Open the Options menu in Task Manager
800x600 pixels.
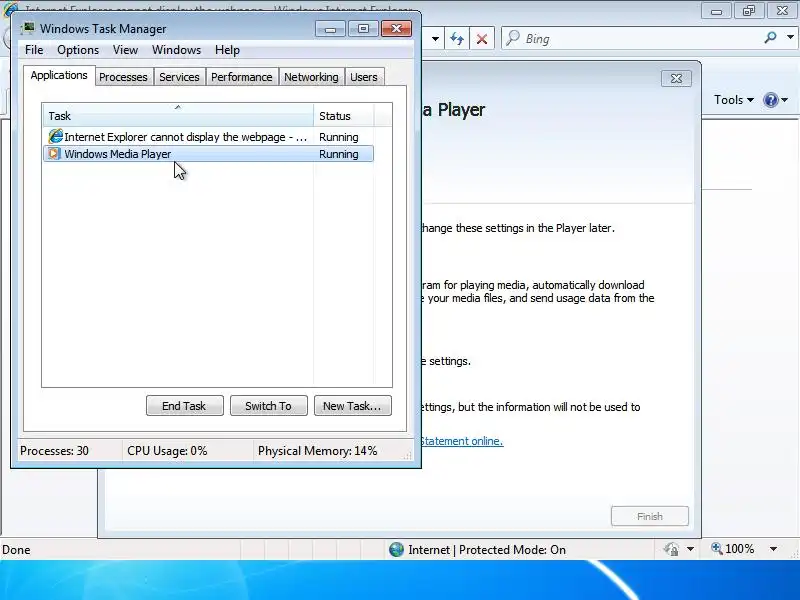click(x=78, y=50)
